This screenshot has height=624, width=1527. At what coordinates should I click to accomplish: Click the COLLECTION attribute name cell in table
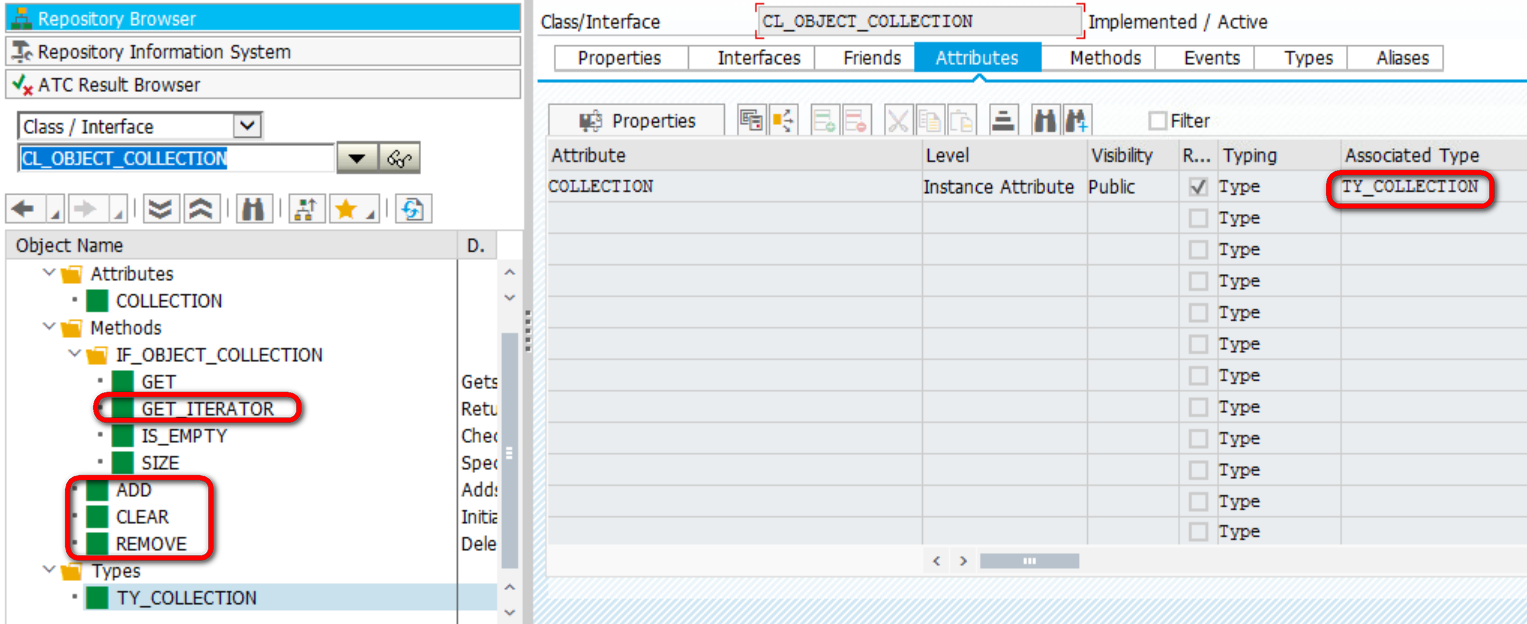pos(734,187)
